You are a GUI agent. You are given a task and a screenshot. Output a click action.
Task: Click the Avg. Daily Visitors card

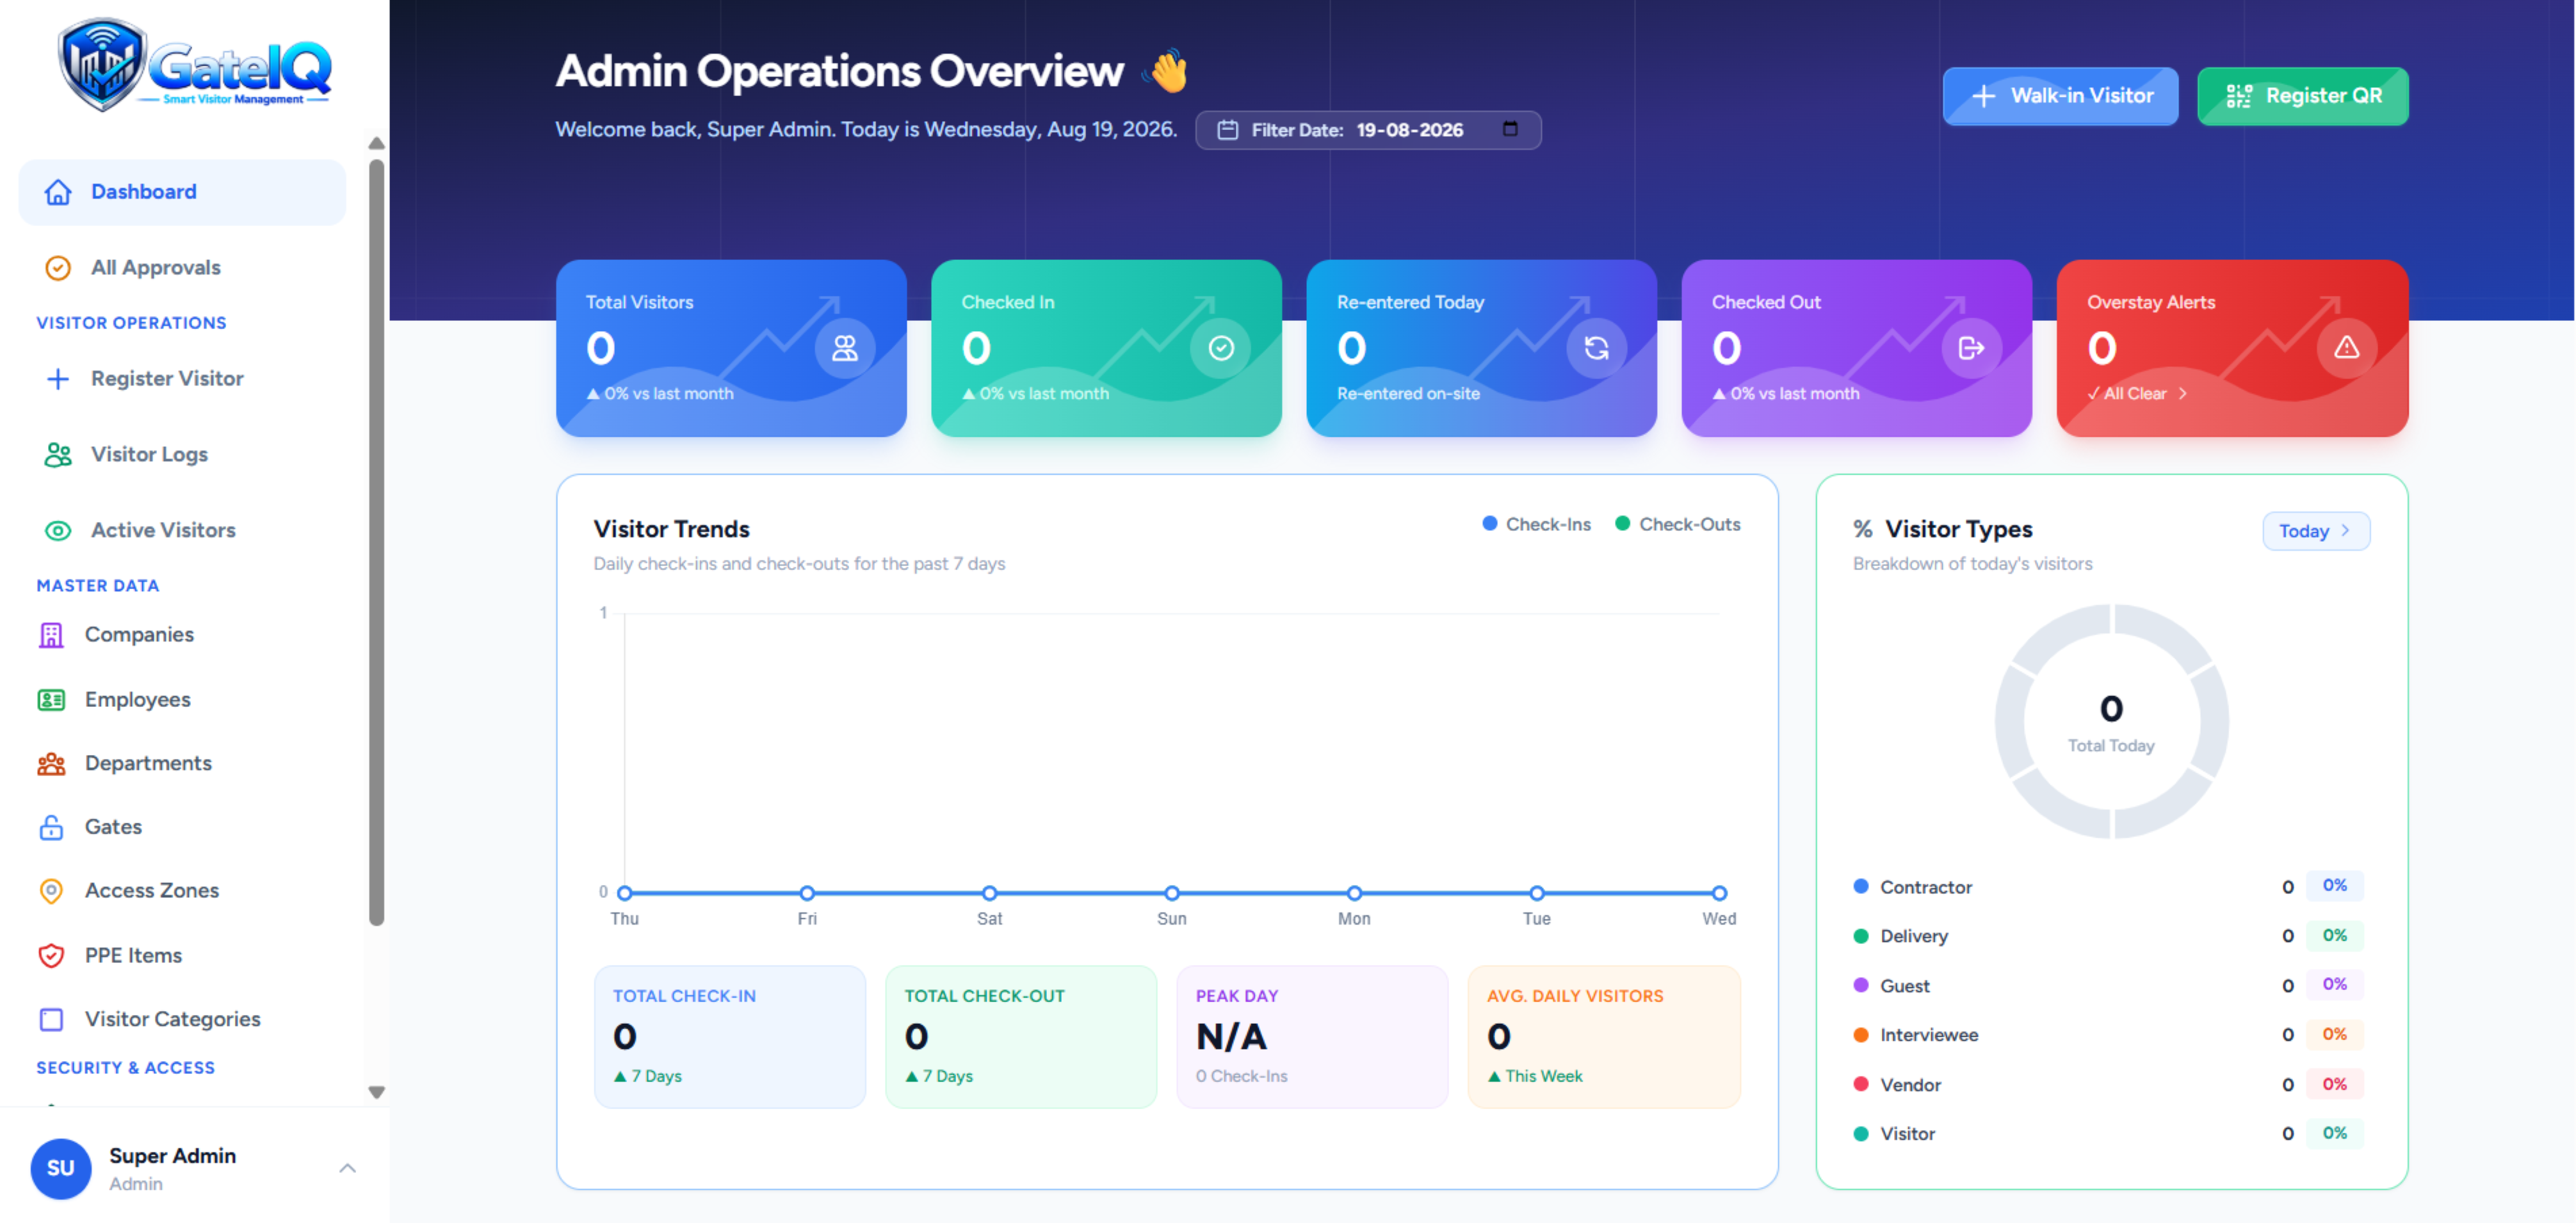1603,1036
